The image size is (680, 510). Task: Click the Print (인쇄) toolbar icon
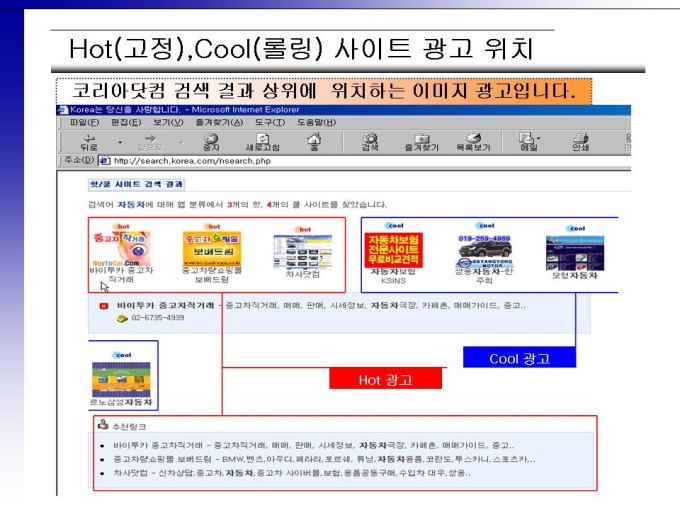(580, 142)
